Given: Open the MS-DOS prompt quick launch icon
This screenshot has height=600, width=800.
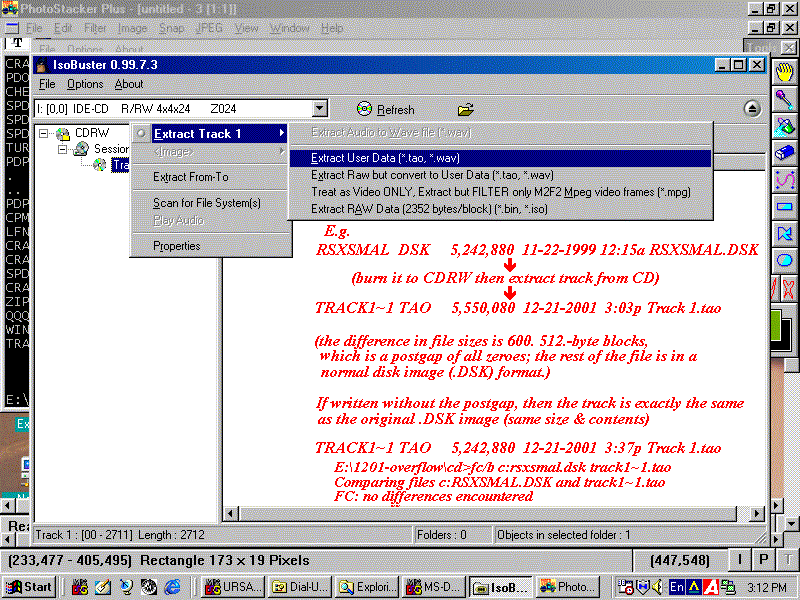Looking at the screenshot, I should coord(80,587).
